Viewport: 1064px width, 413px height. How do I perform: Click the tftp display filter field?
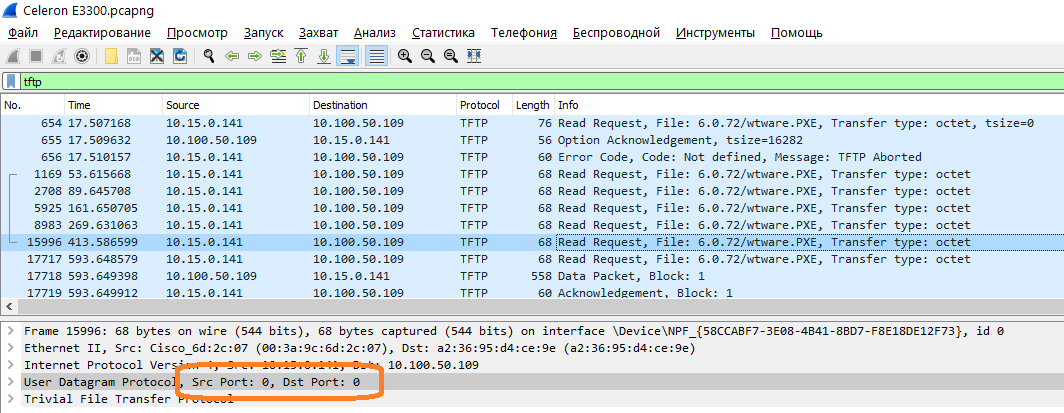(500, 81)
